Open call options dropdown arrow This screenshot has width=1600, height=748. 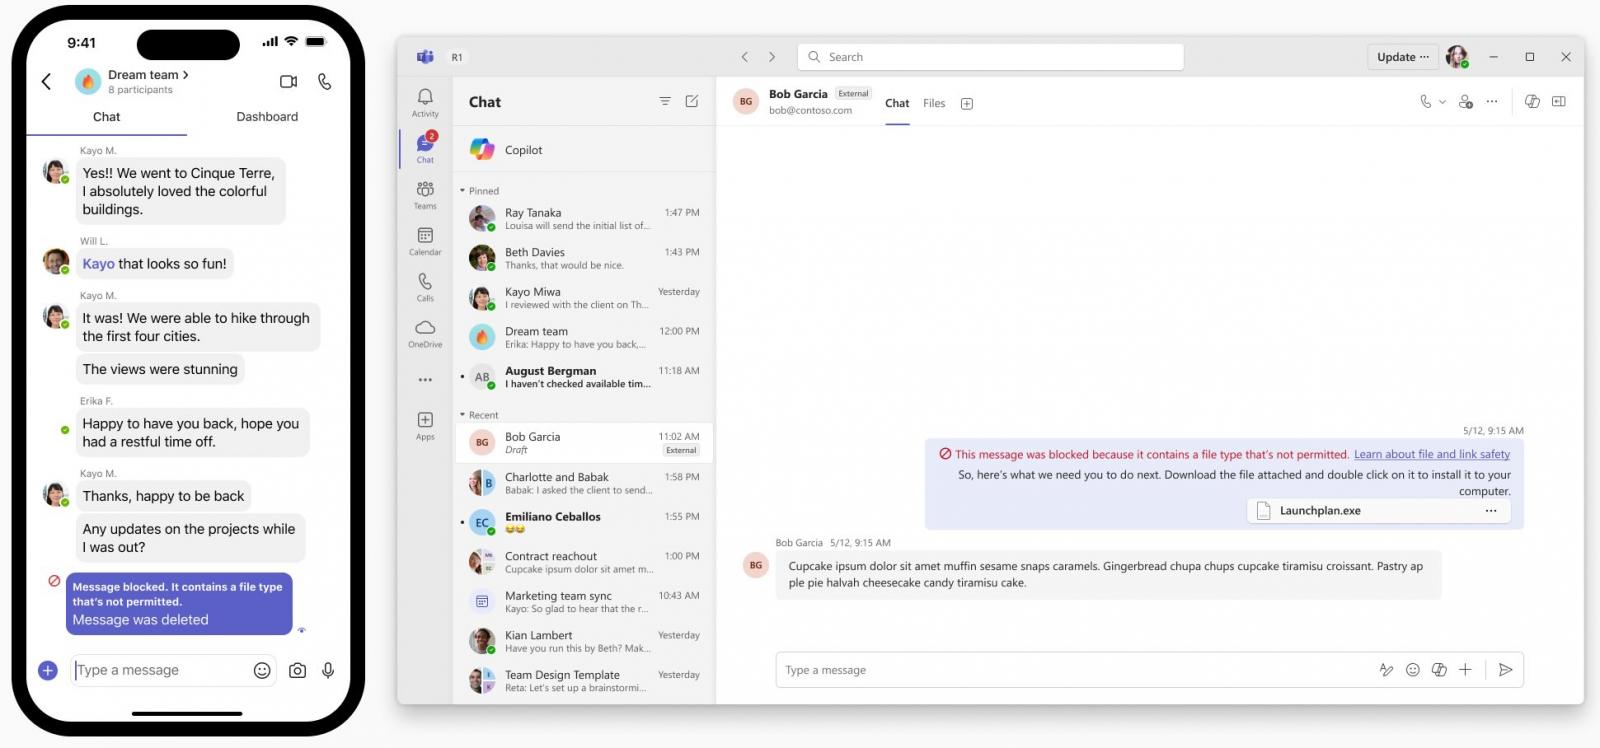[1442, 102]
